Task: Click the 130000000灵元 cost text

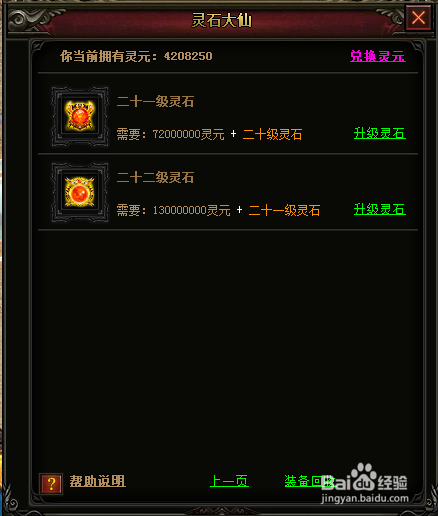Action: [x=192, y=210]
